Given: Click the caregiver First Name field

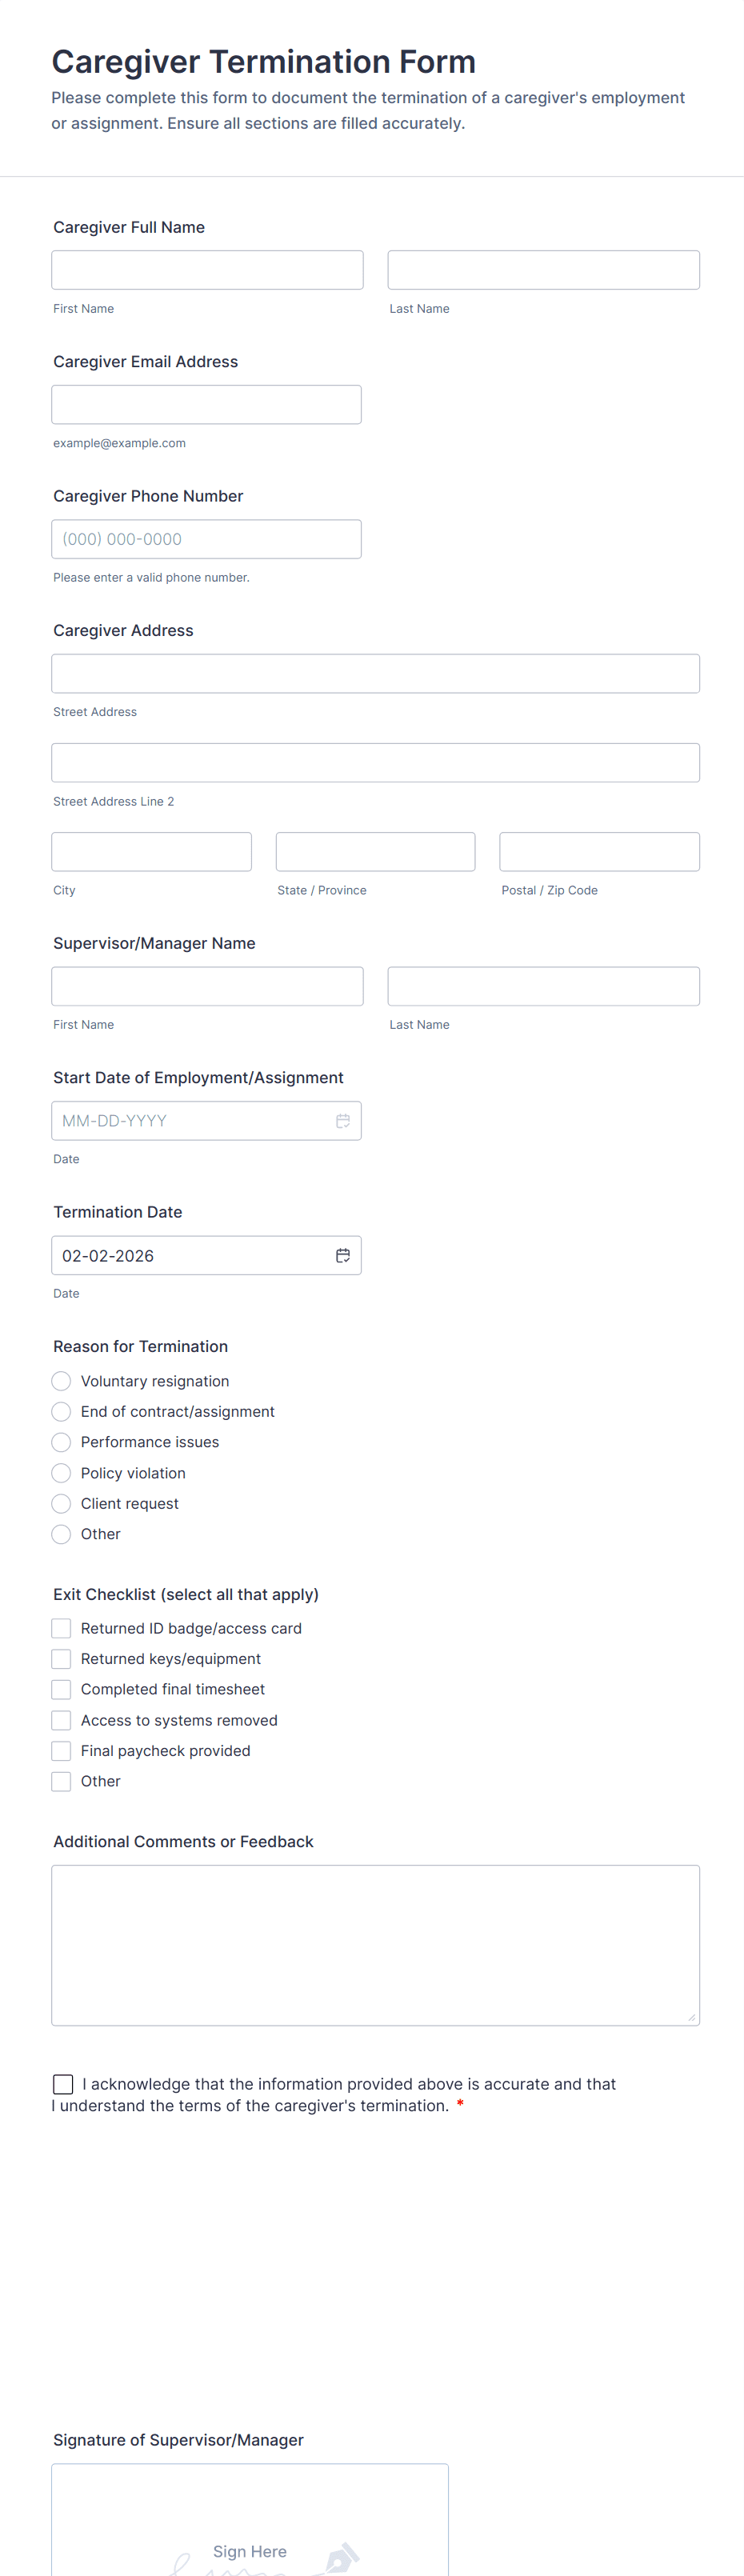Looking at the screenshot, I should click(207, 270).
